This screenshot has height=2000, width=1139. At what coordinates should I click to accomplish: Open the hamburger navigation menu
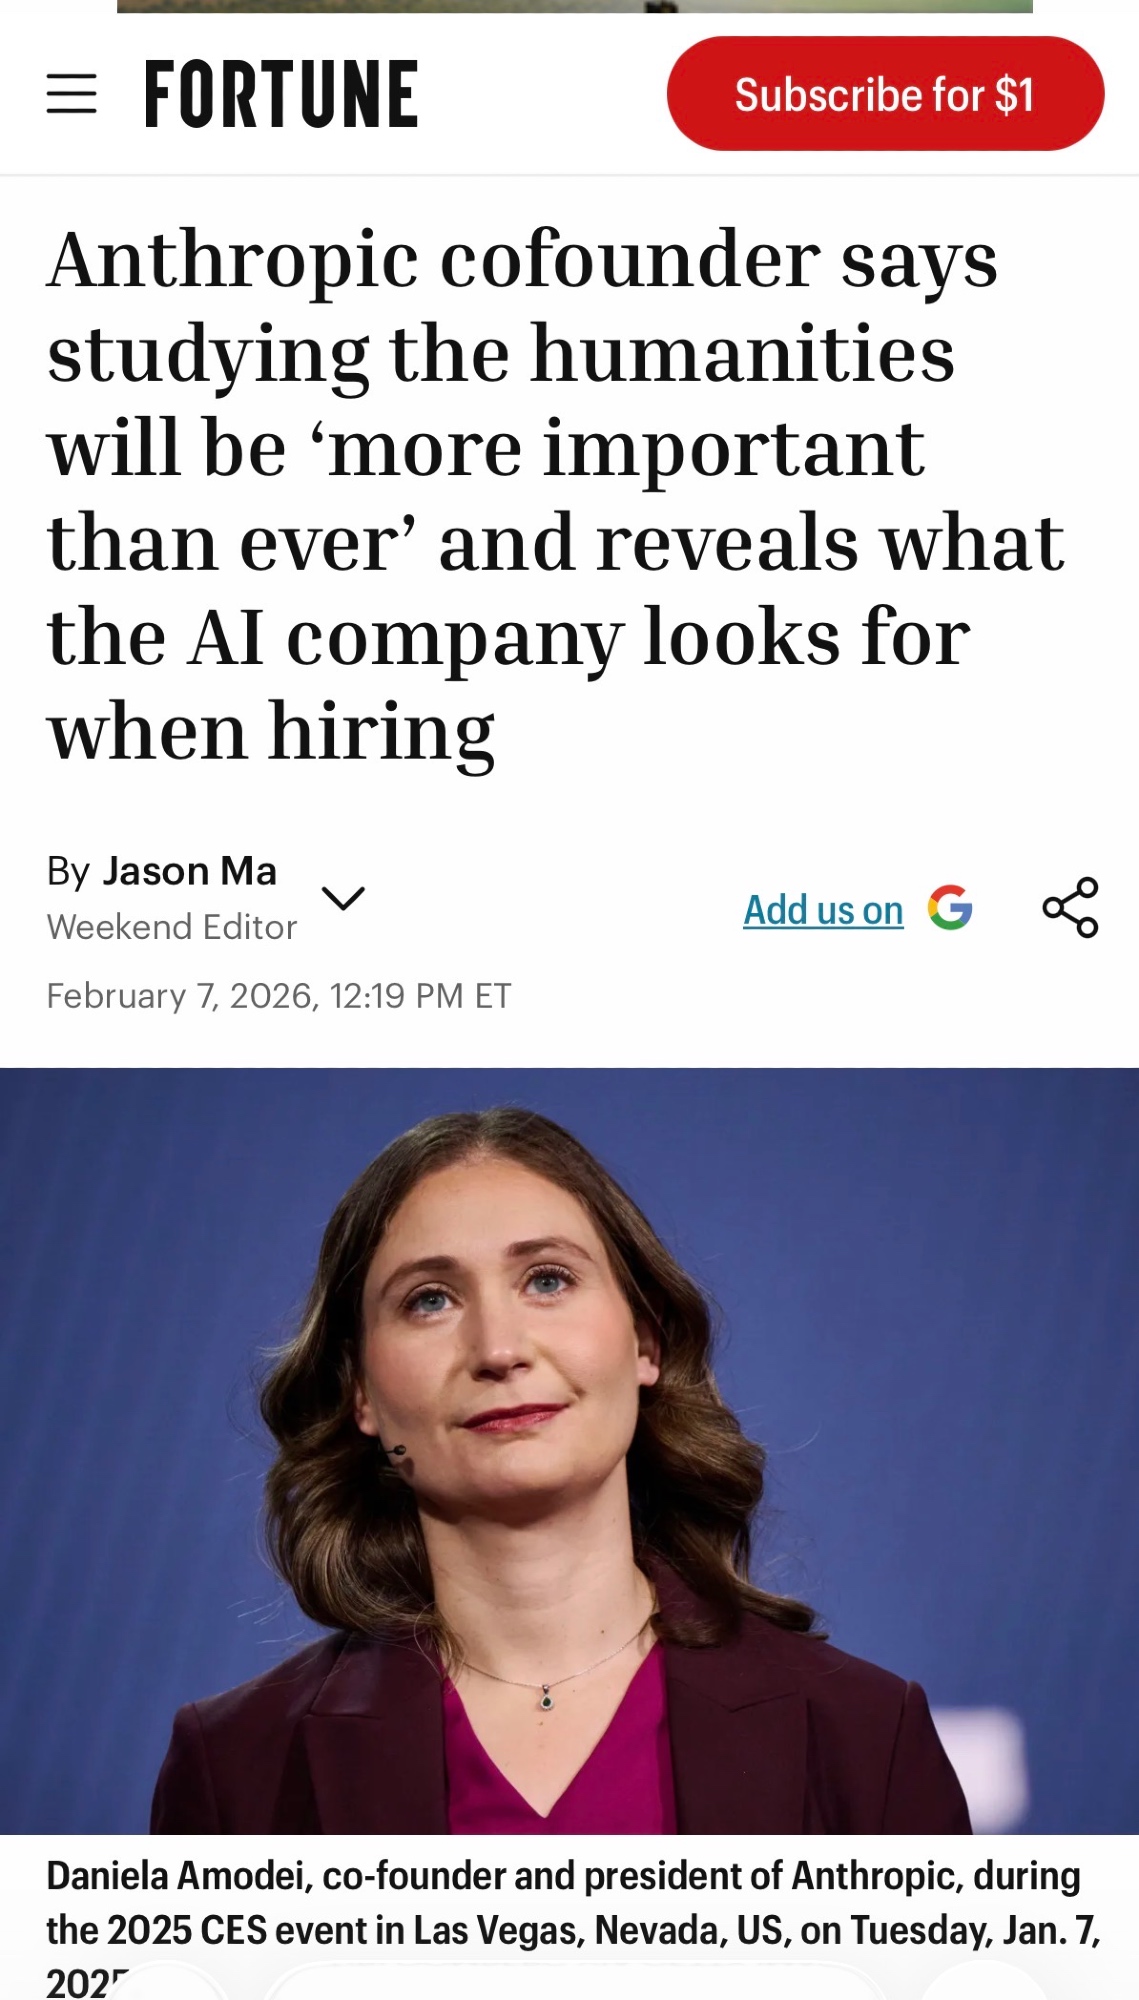[x=72, y=94]
